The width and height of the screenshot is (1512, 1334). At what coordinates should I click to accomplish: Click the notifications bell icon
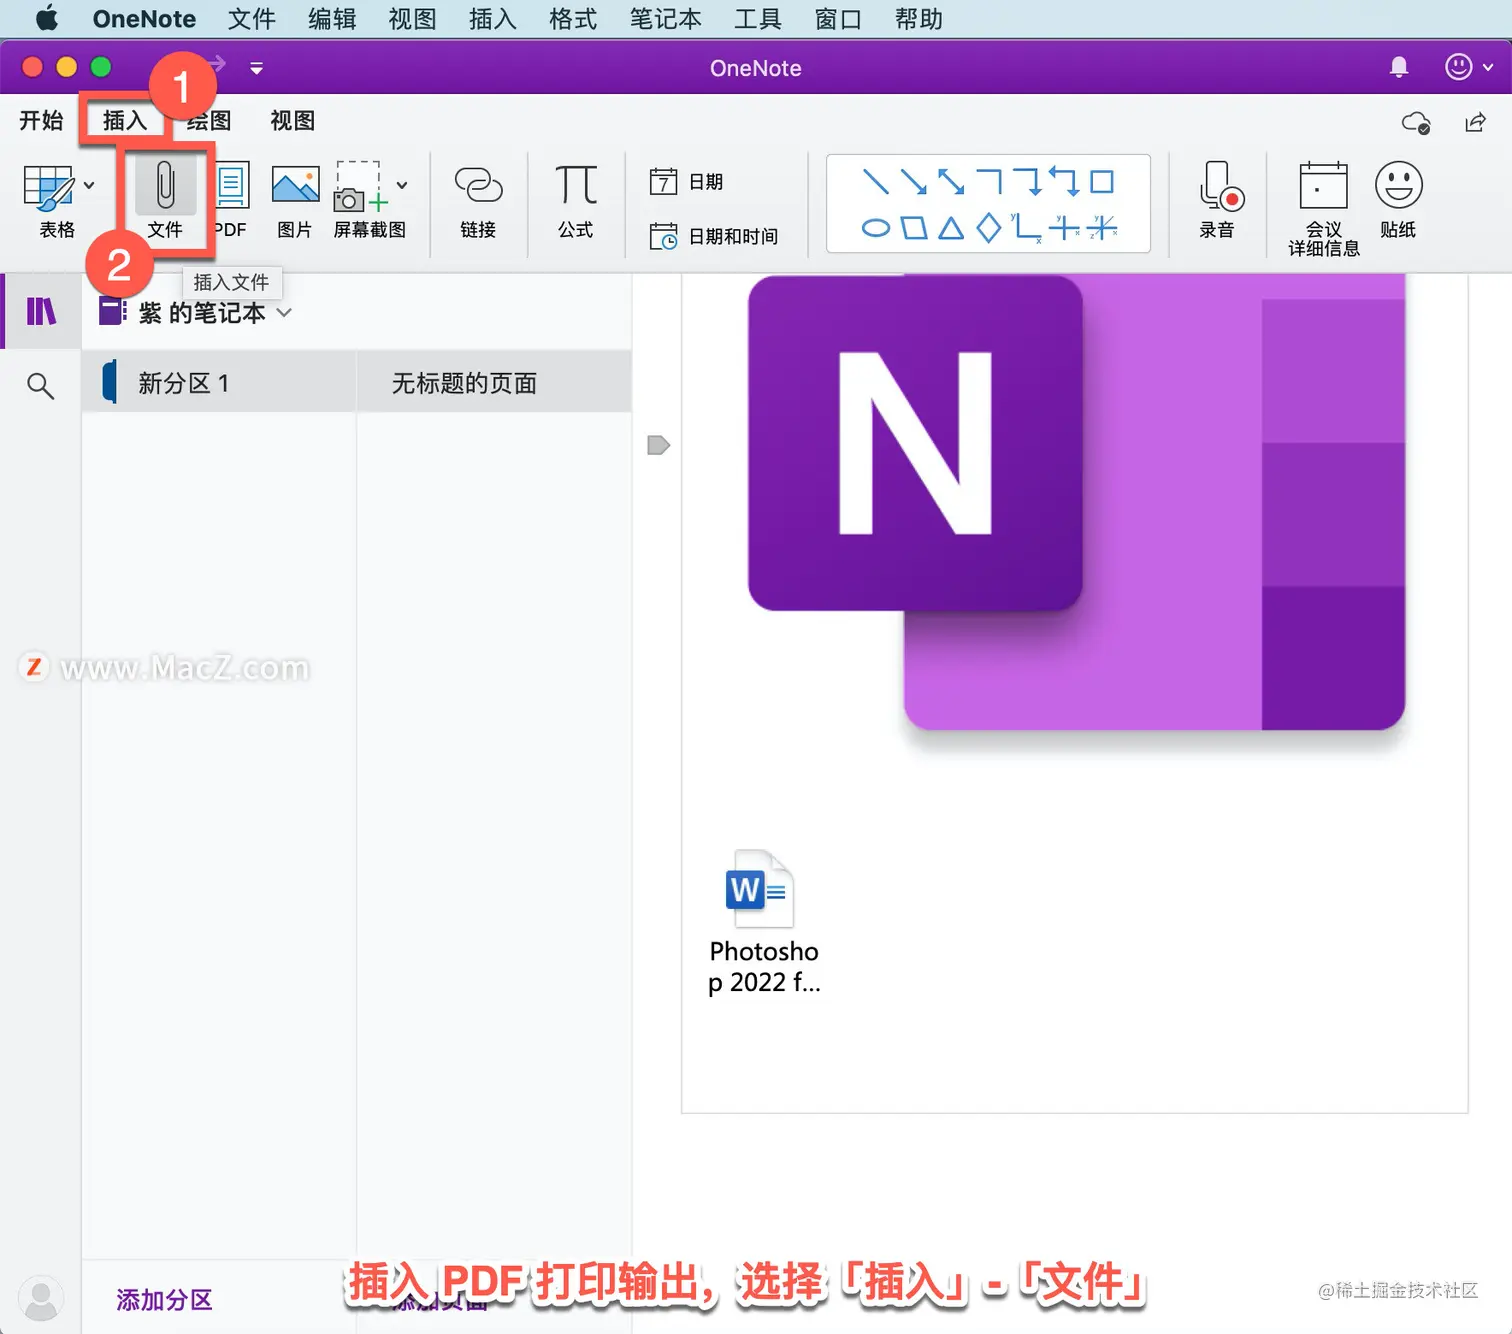(1399, 67)
